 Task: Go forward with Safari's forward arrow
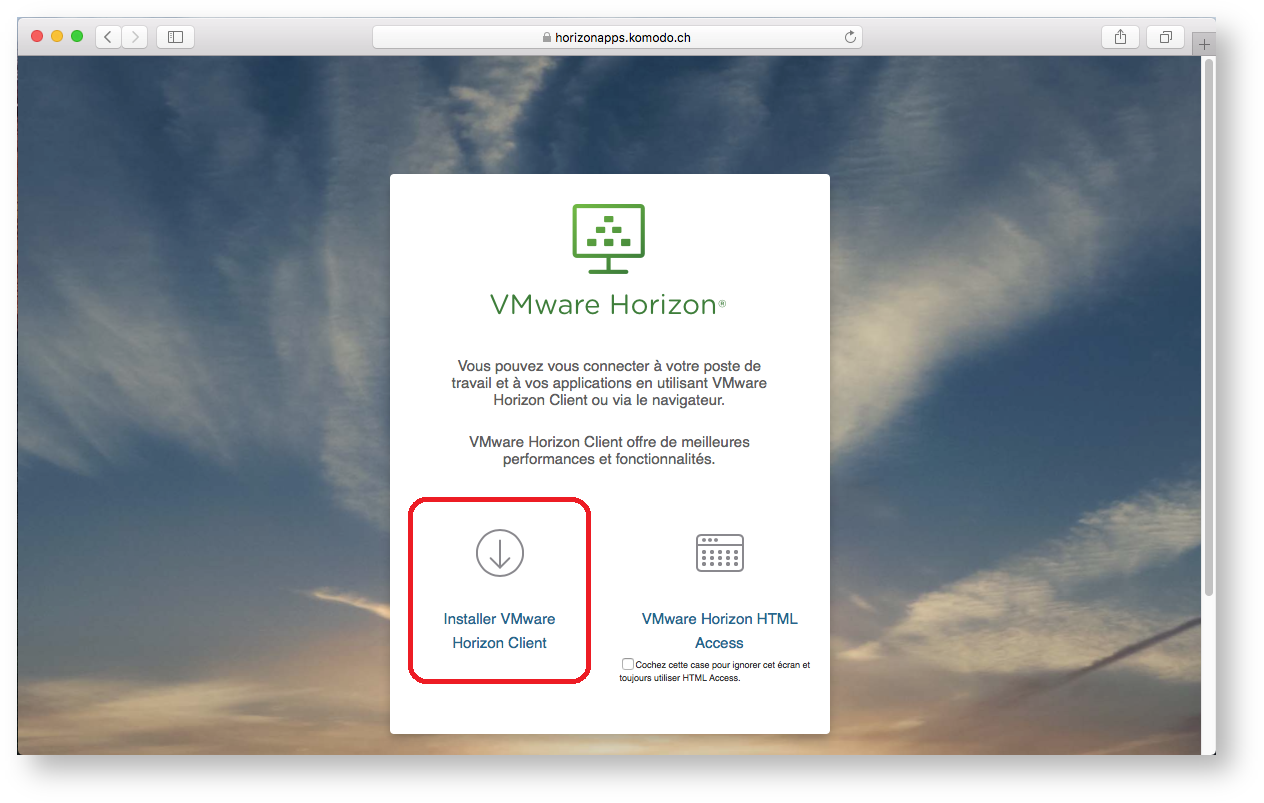[x=134, y=37]
